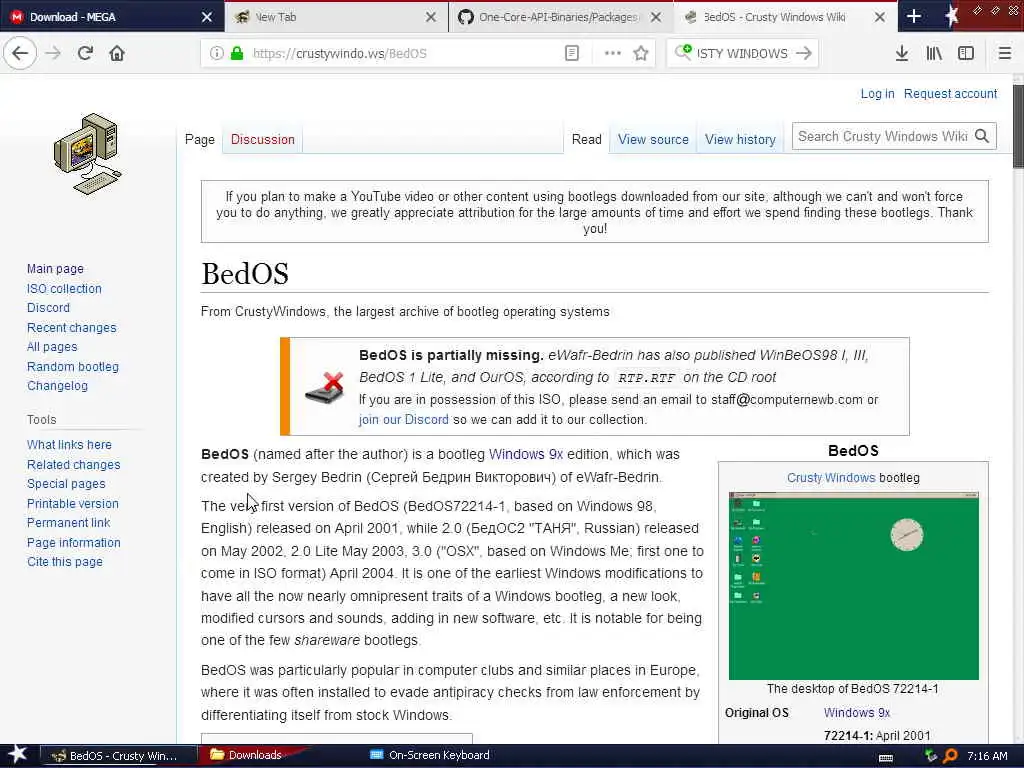
Task: Open View history tab
Action: [x=740, y=139]
